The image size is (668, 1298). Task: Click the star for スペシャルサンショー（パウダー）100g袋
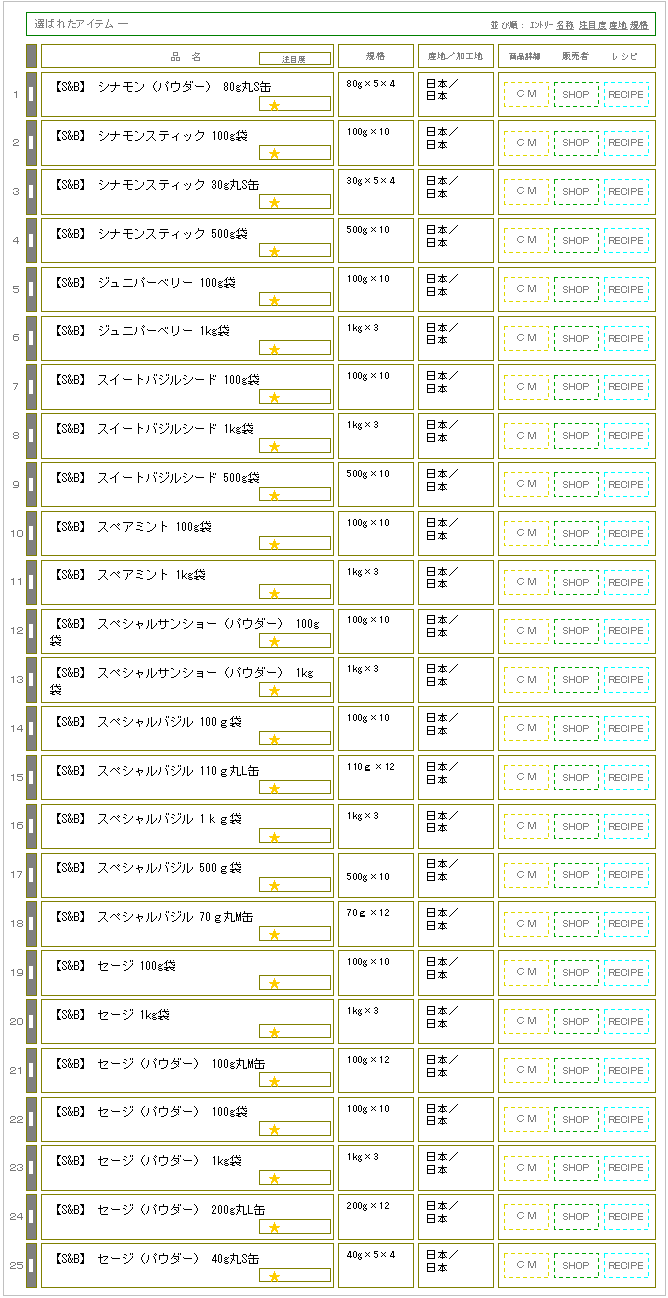point(274,642)
